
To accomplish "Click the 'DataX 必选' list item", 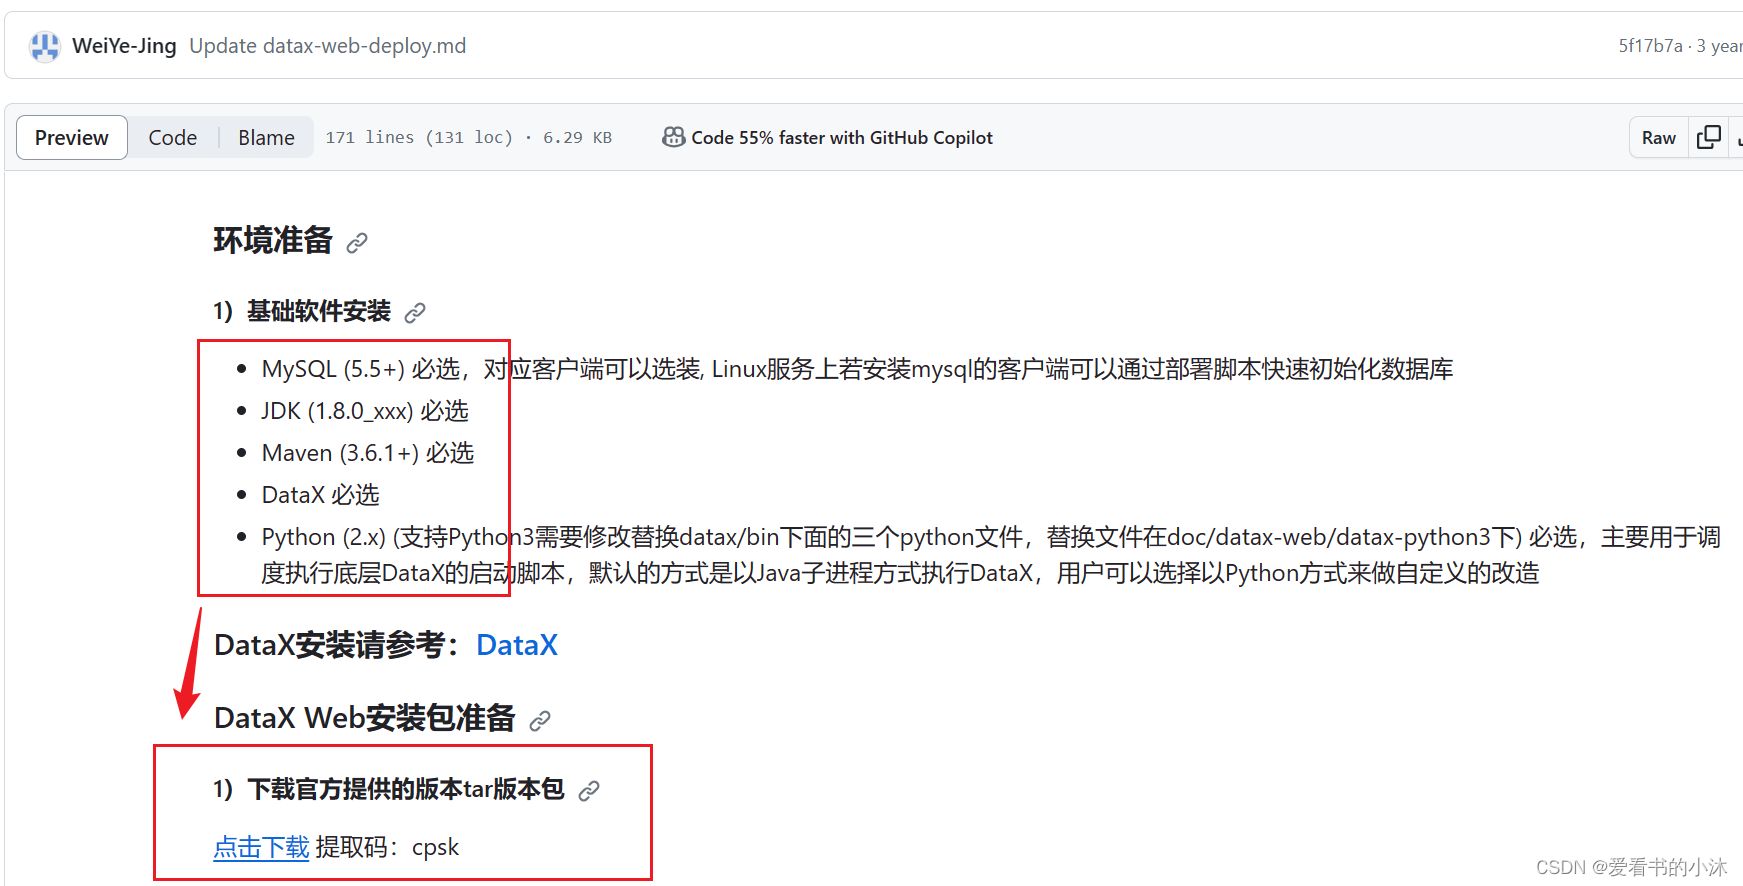I will tap(321, 495).
